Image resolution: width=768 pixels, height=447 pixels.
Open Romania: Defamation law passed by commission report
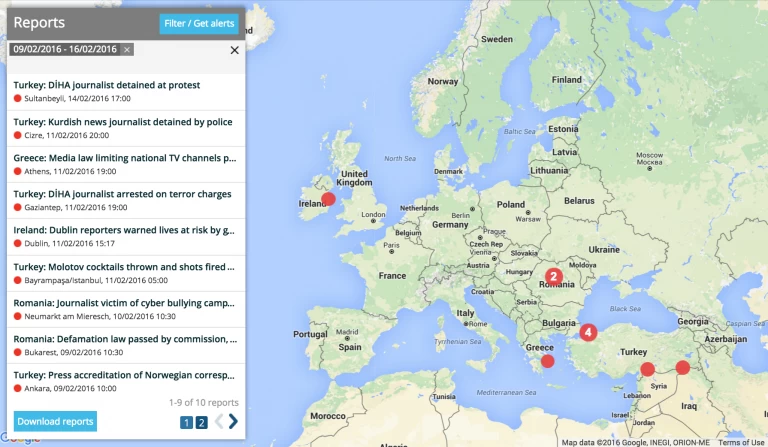[125, 339]
